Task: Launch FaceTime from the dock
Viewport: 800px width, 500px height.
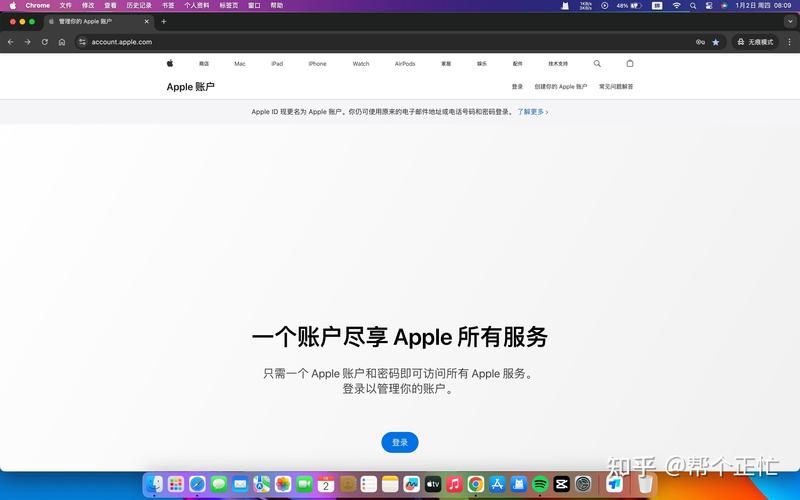Action: [304, 484]
